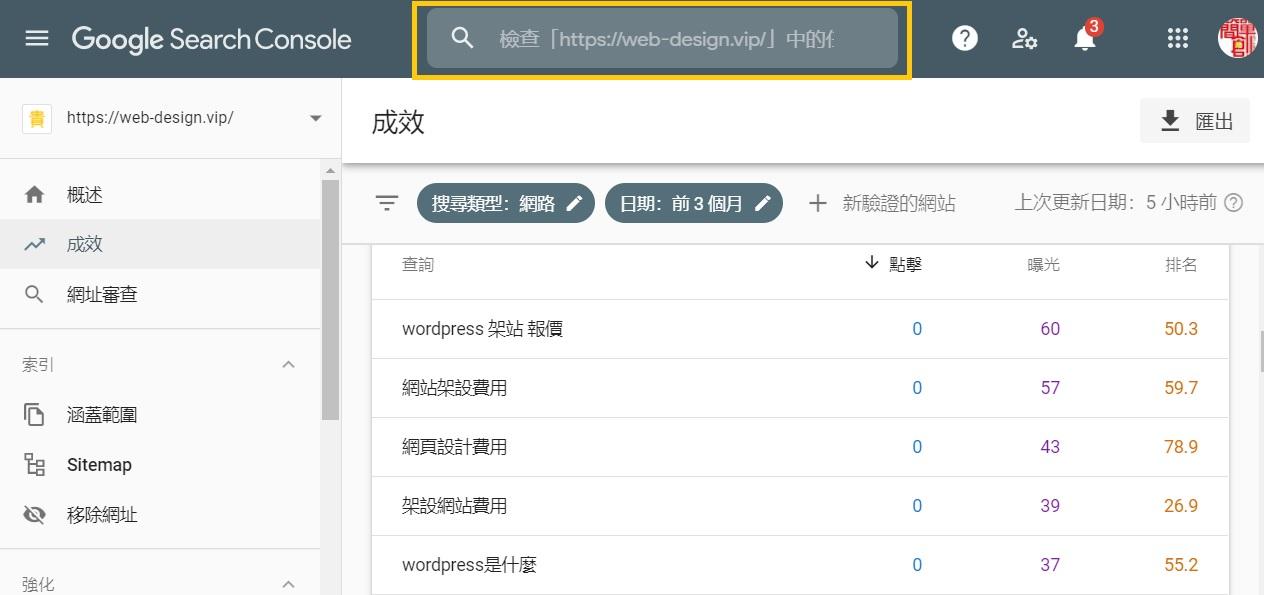This screenshot has height=595, width=1264.
Task: Go to 概述 overview page
Action: pos(160,194)
